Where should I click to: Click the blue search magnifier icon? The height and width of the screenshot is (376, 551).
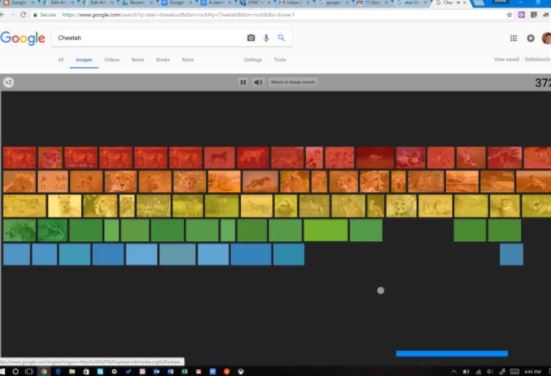(x=281, y=37)
